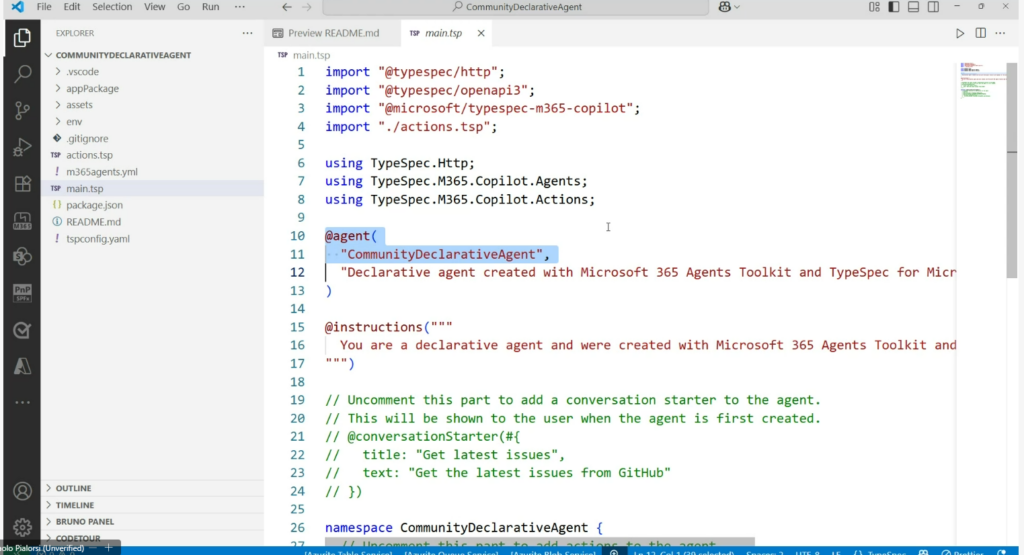The height and width of the screenshot is (555, 1024).
Task: Click the VS Code logo icon
Action: pos(18,7)
